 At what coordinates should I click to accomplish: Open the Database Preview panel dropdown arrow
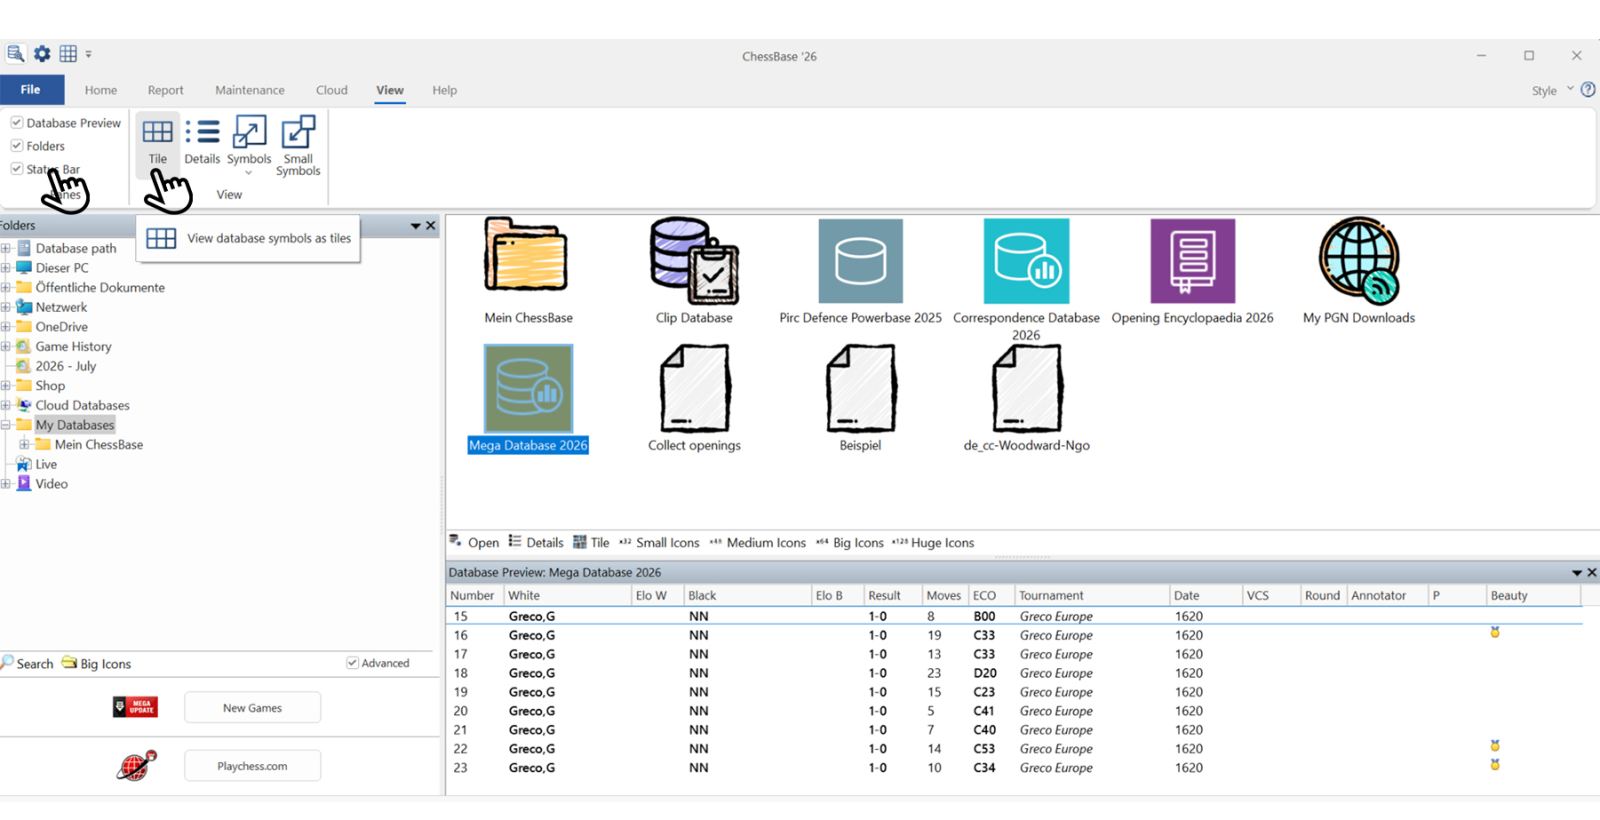click(1577, 573)
